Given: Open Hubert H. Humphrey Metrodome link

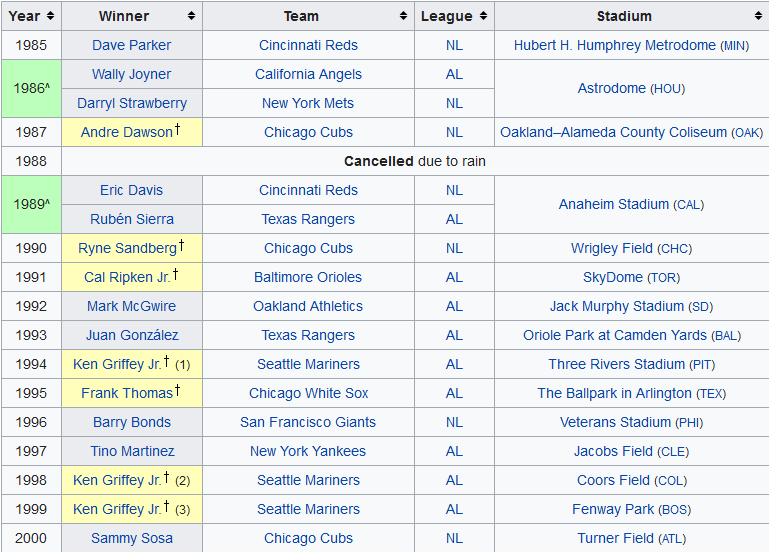Looking at the screenshot, I should pyautogui.click(x=614, y=45).
